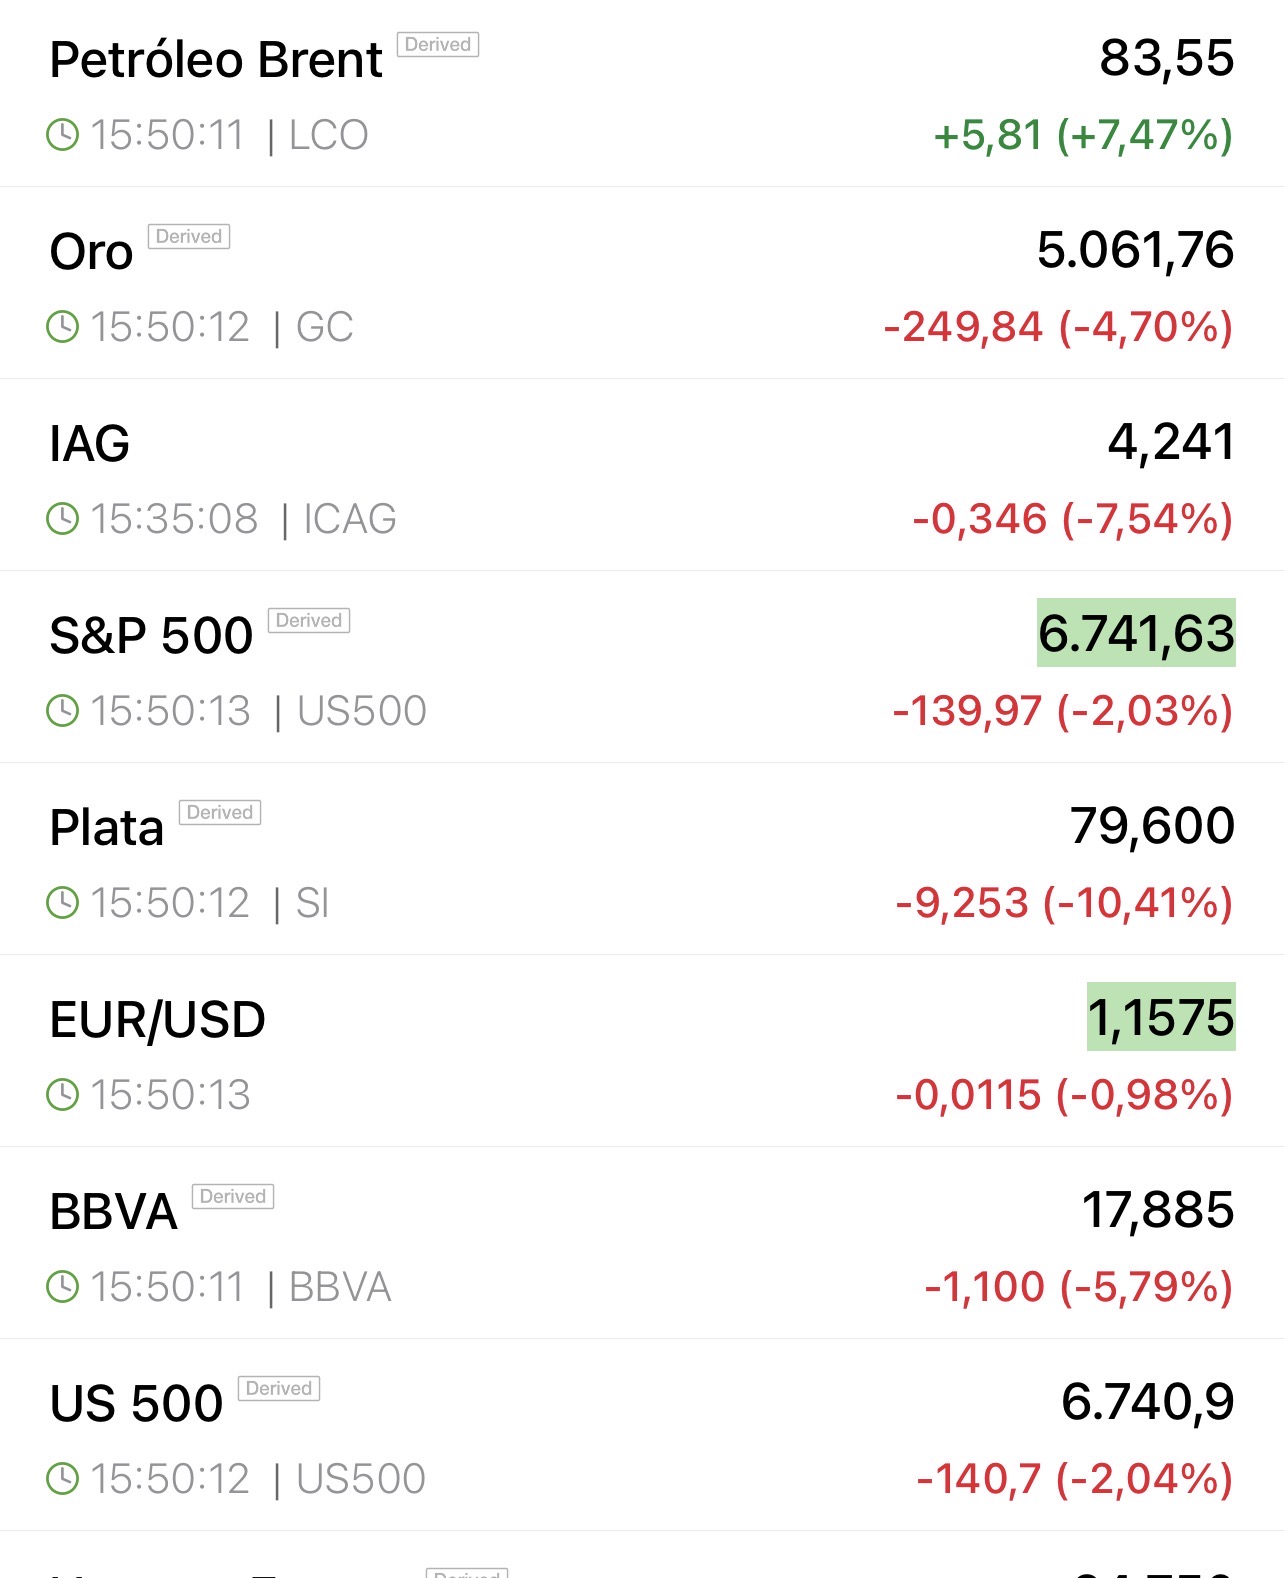This screenshot has width=1284, height=1578.
Task: Tap the clock icon in Plata row
Action: pos(63,903)
